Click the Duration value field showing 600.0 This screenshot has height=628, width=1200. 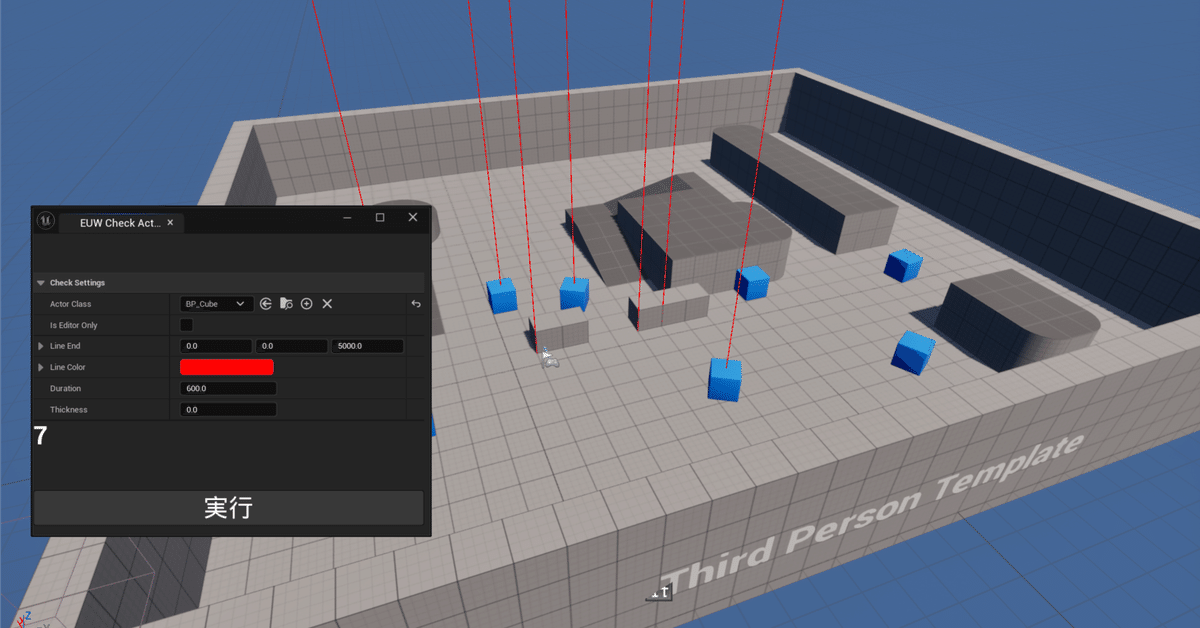coord(227,388)
